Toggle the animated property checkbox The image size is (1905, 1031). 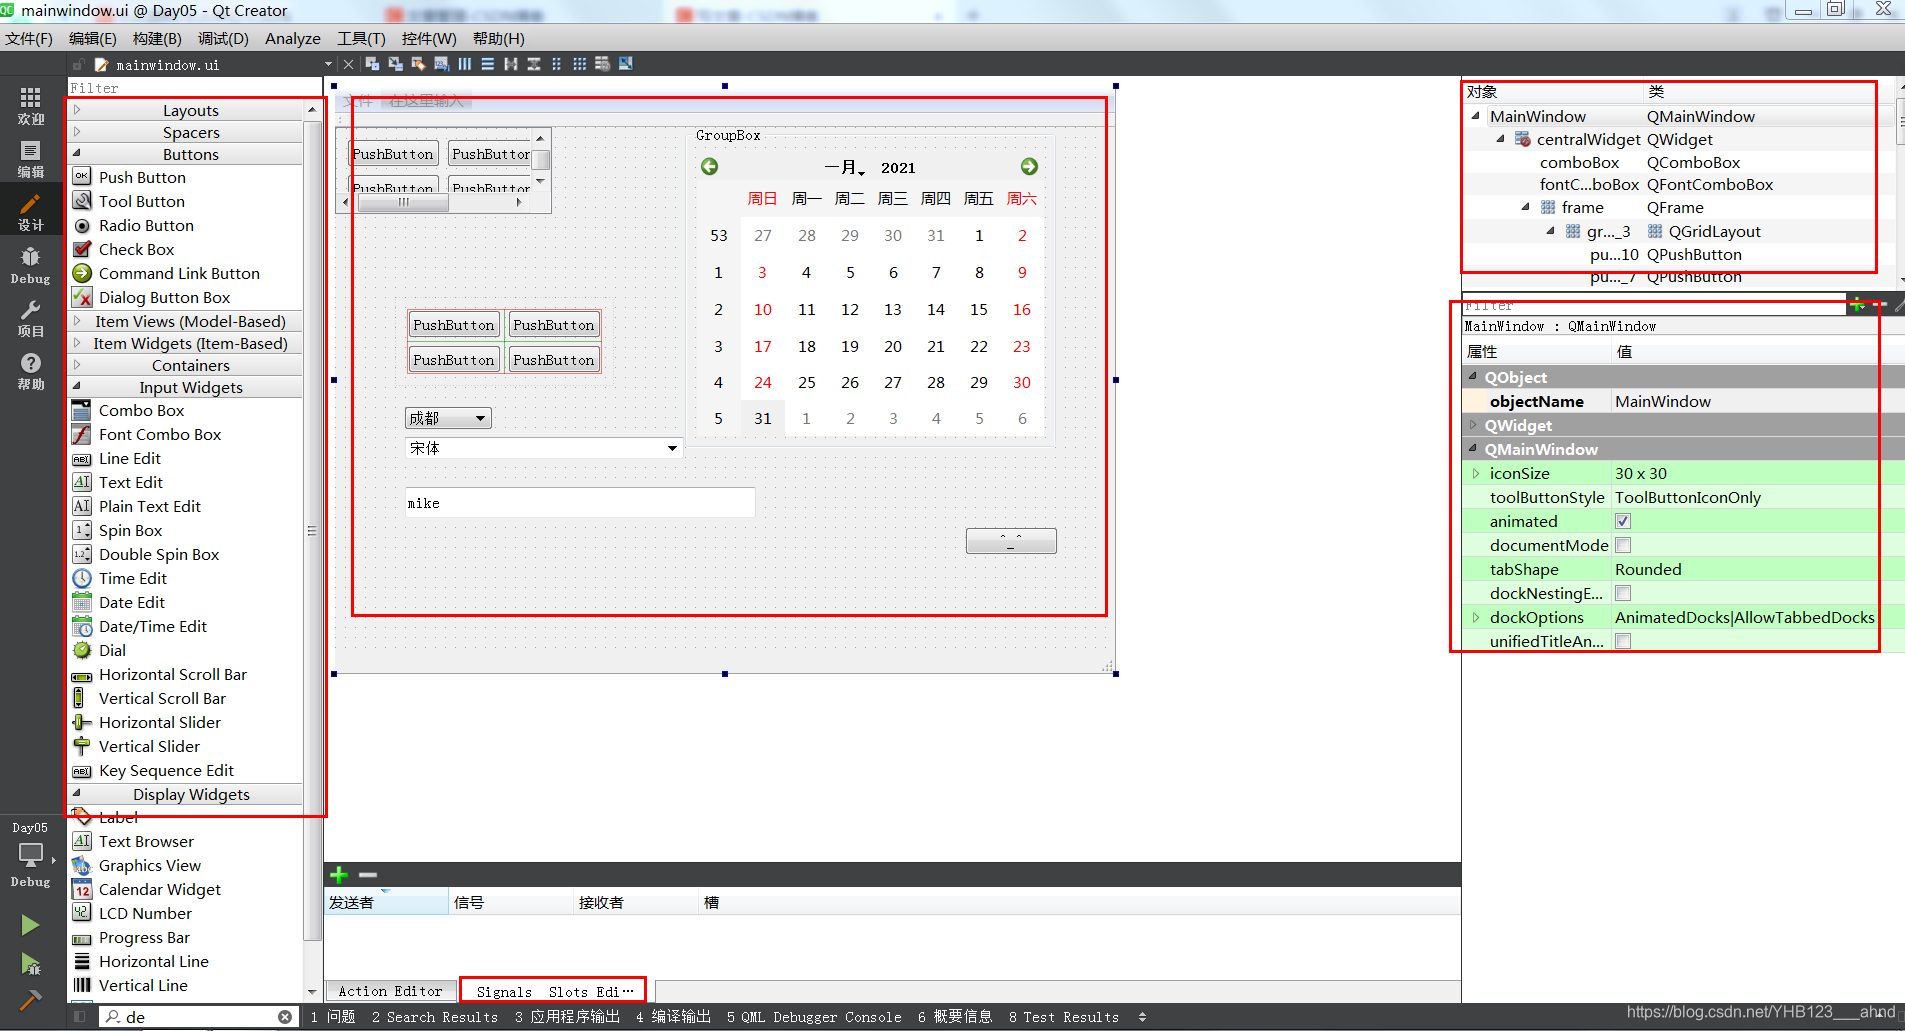tap(1623, 521)
